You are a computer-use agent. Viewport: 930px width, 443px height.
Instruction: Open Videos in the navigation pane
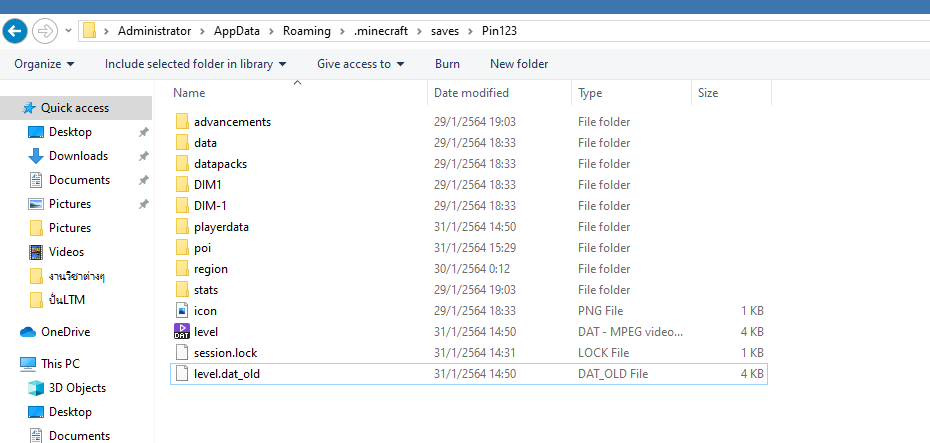pos(66,252)
